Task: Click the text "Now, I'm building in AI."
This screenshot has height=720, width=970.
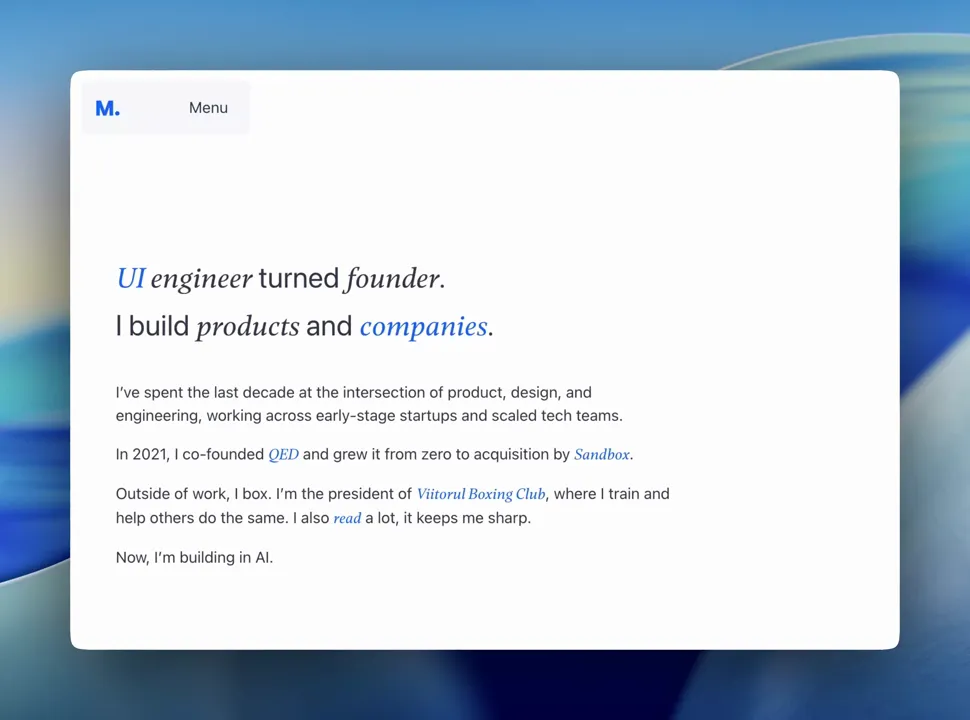Action: (x=194, y=557)
